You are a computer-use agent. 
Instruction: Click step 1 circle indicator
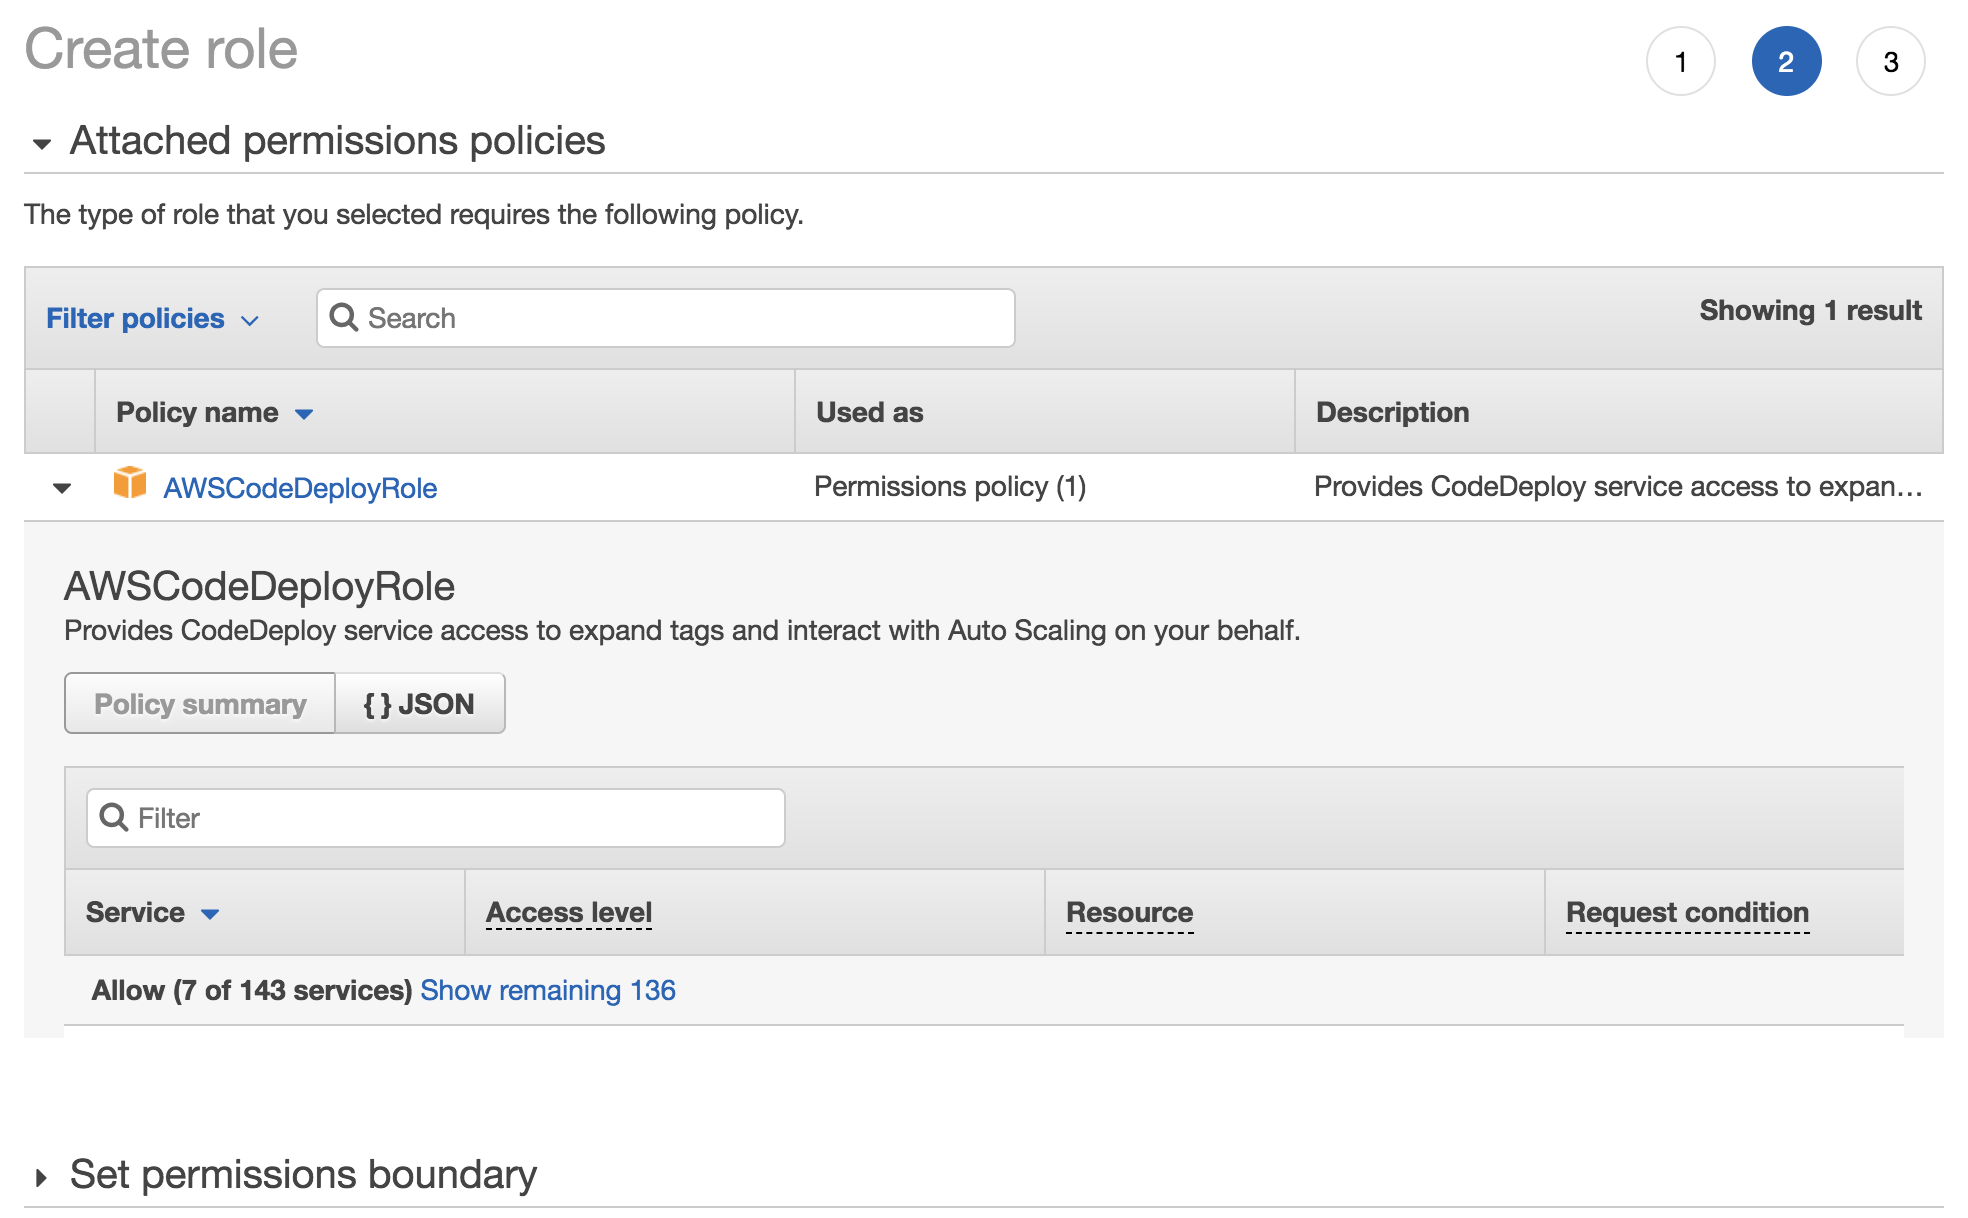(1680, 62)
